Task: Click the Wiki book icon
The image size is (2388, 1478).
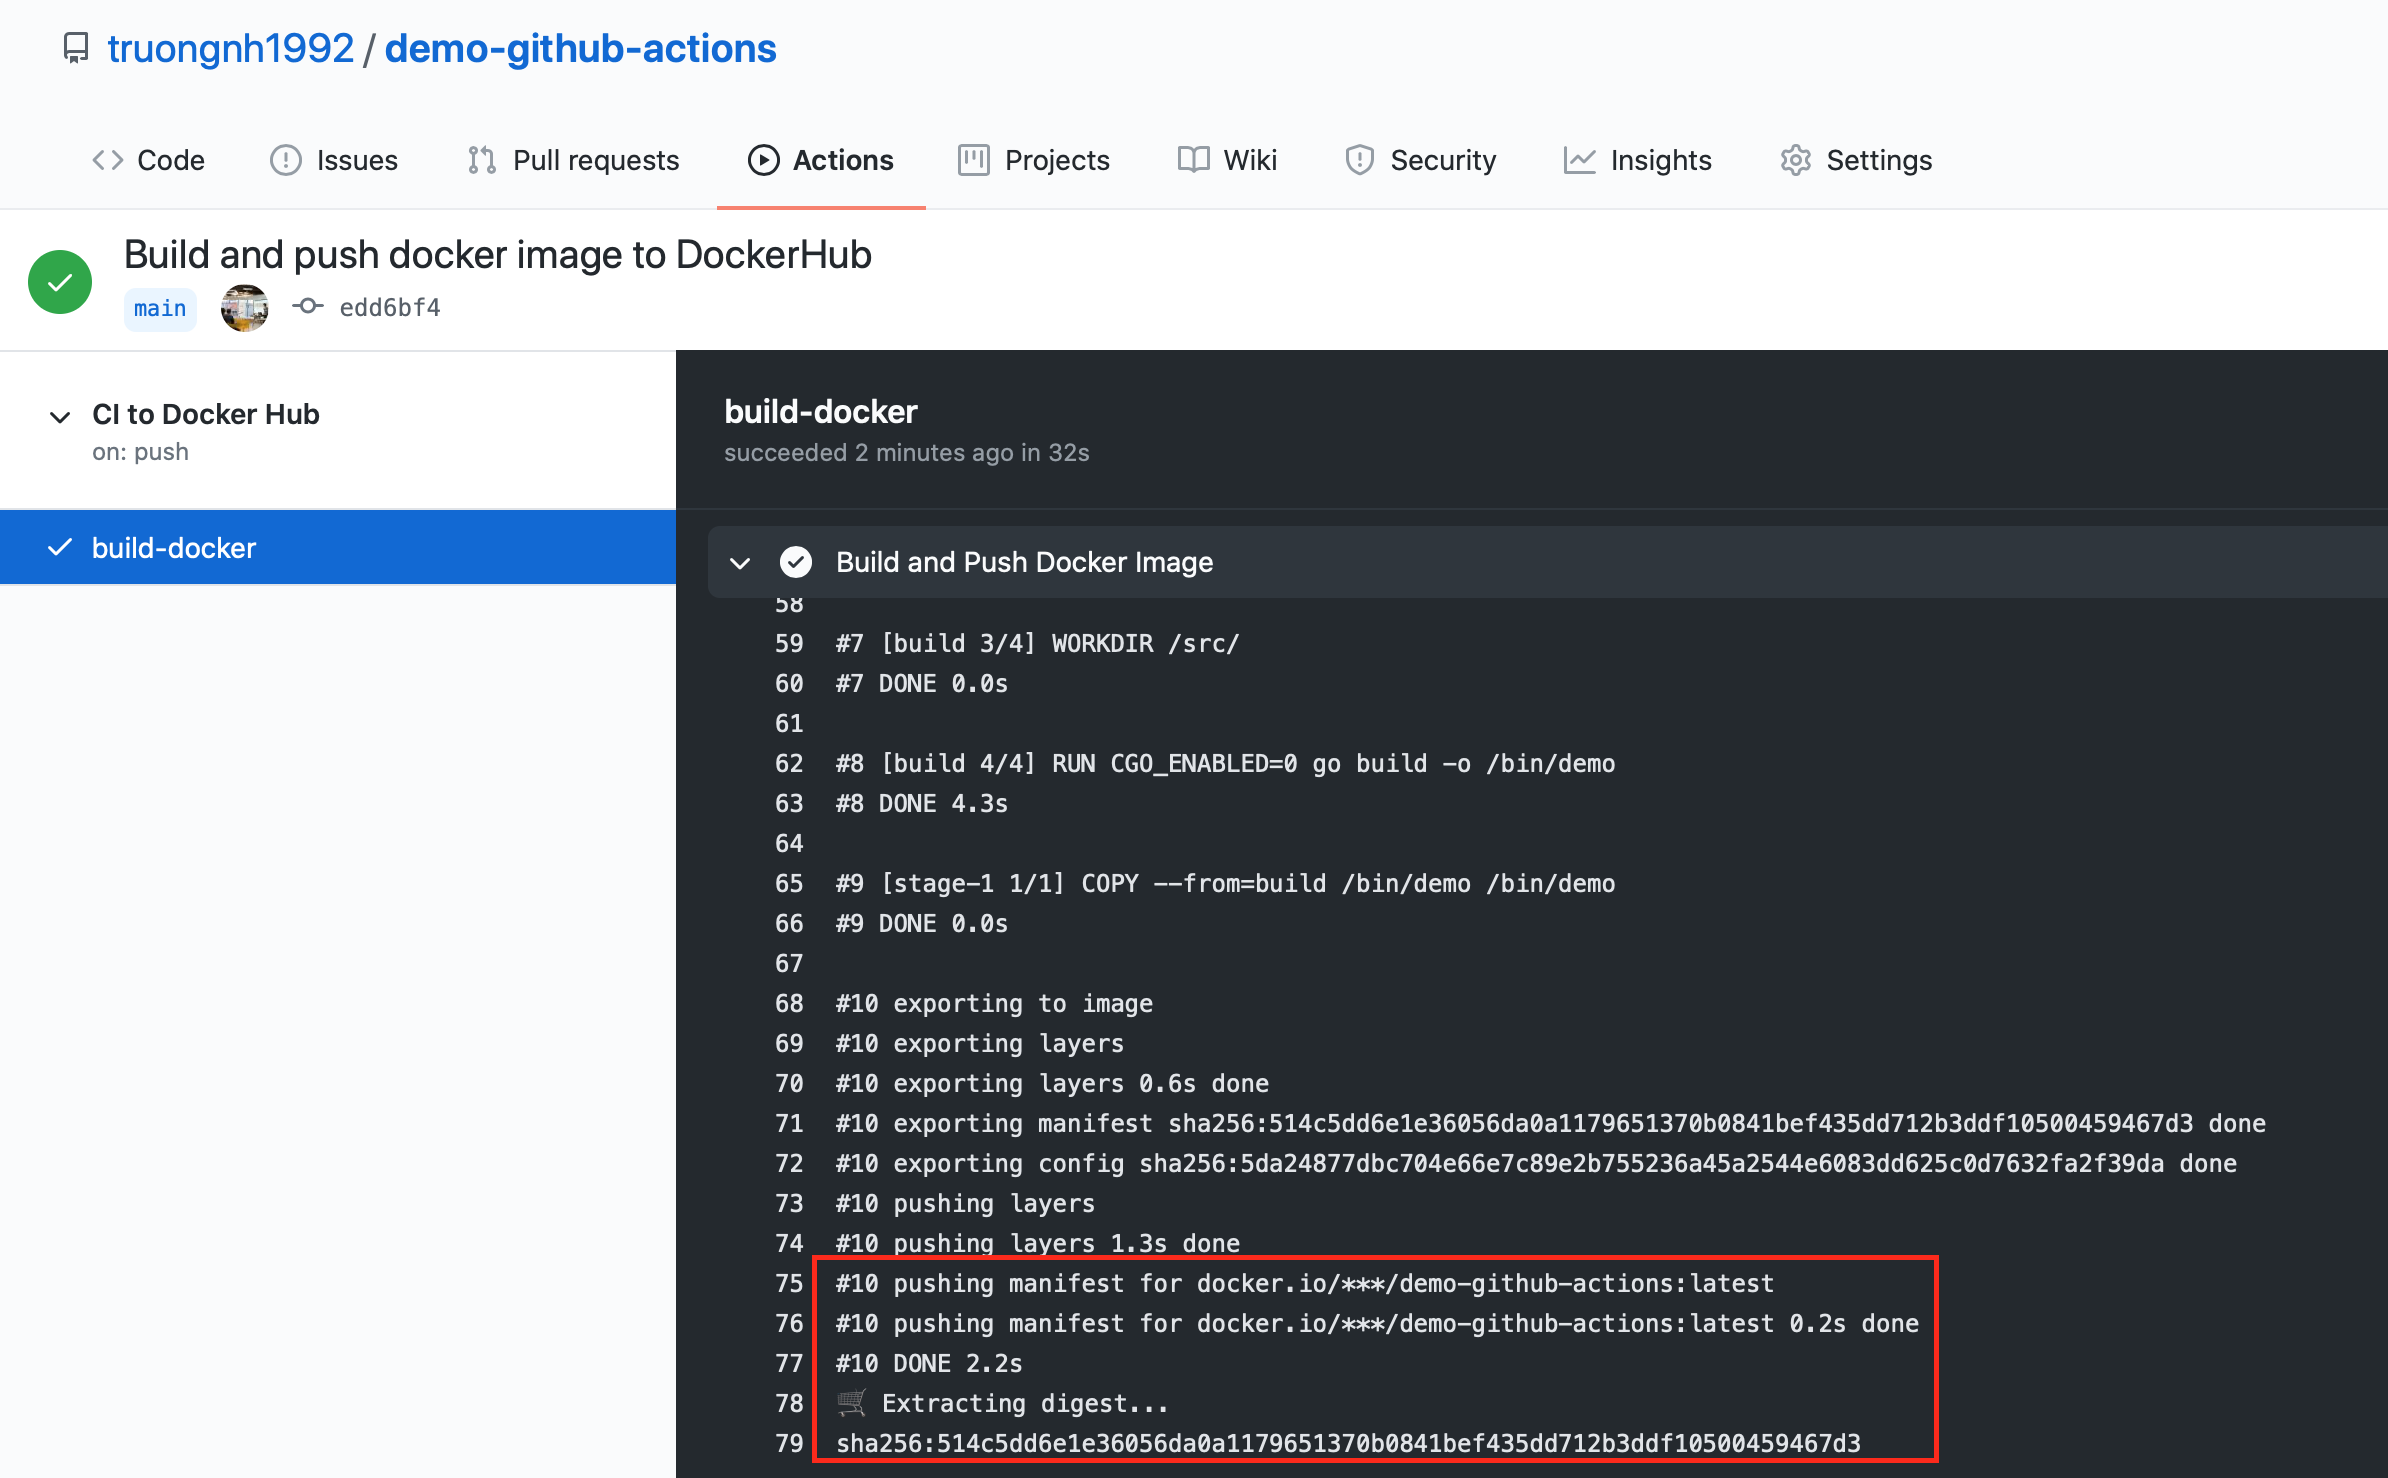Action: point(1193,160)
